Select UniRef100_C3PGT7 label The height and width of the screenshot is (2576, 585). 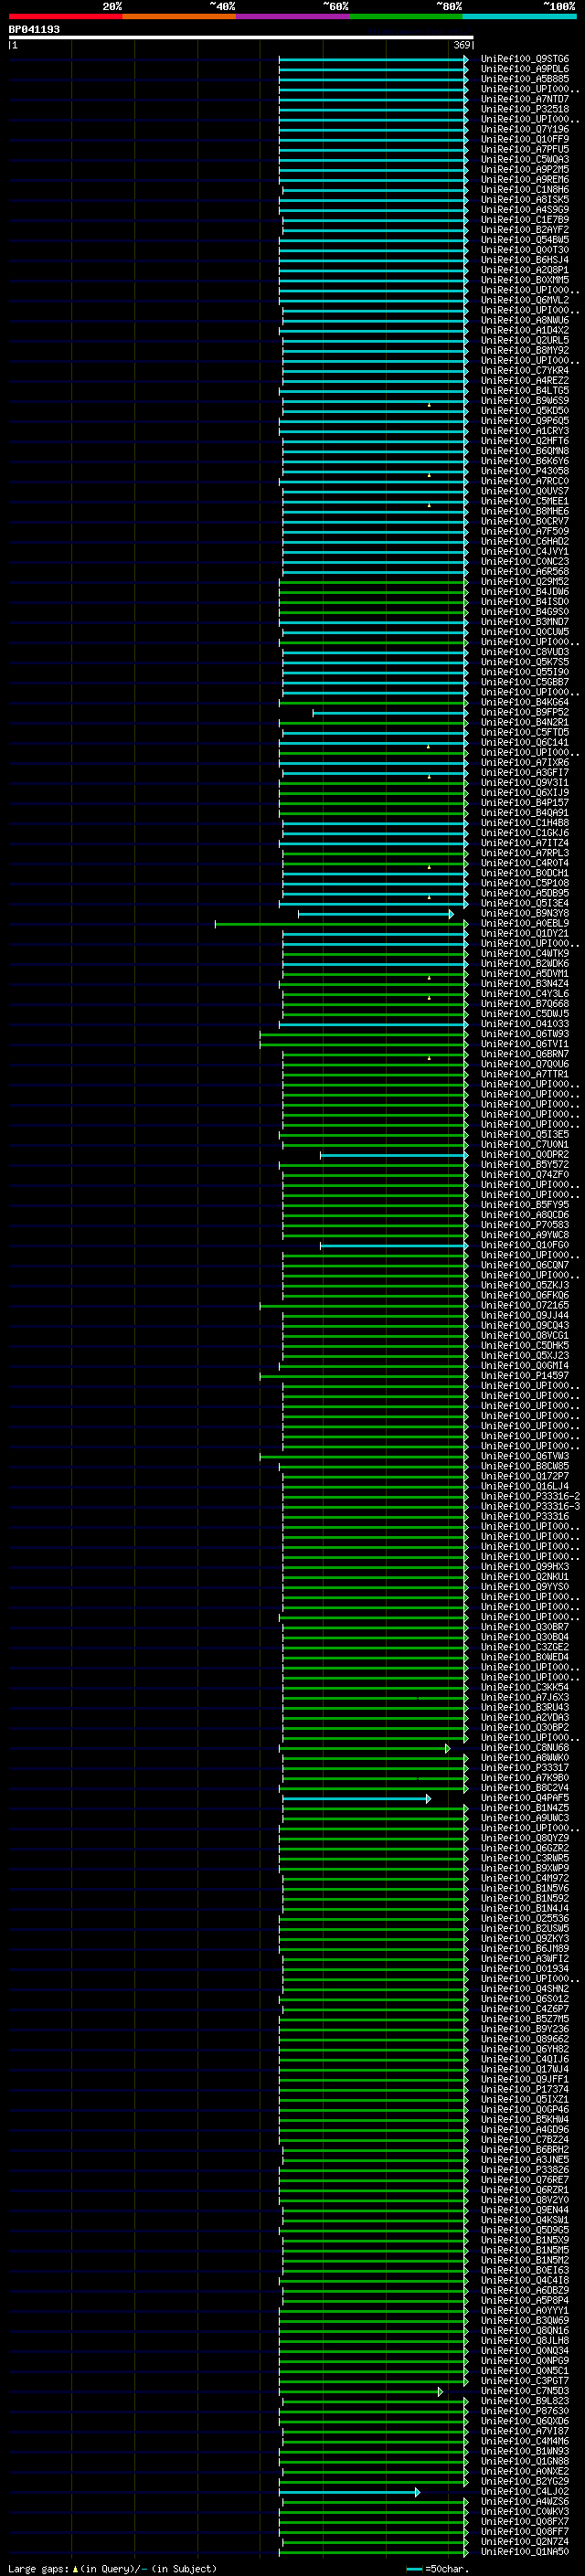click(x=524, y=2380)
